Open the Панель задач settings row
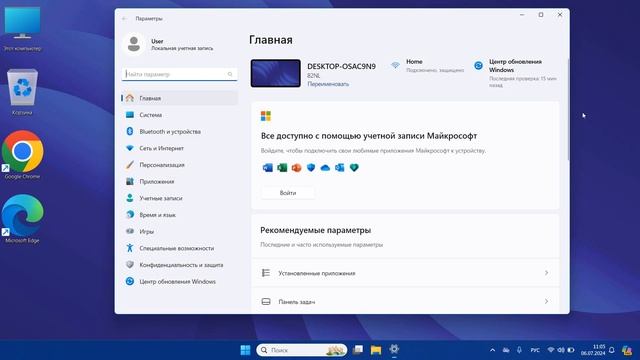This screenshot has height=360, width=640. click(405, 301)
